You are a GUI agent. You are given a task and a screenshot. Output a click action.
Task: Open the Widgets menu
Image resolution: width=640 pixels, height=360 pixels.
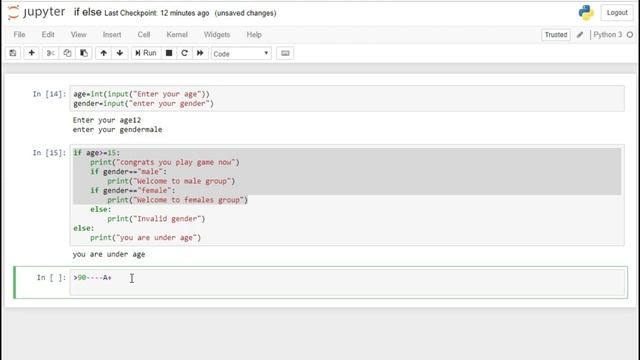pos(217,35)
